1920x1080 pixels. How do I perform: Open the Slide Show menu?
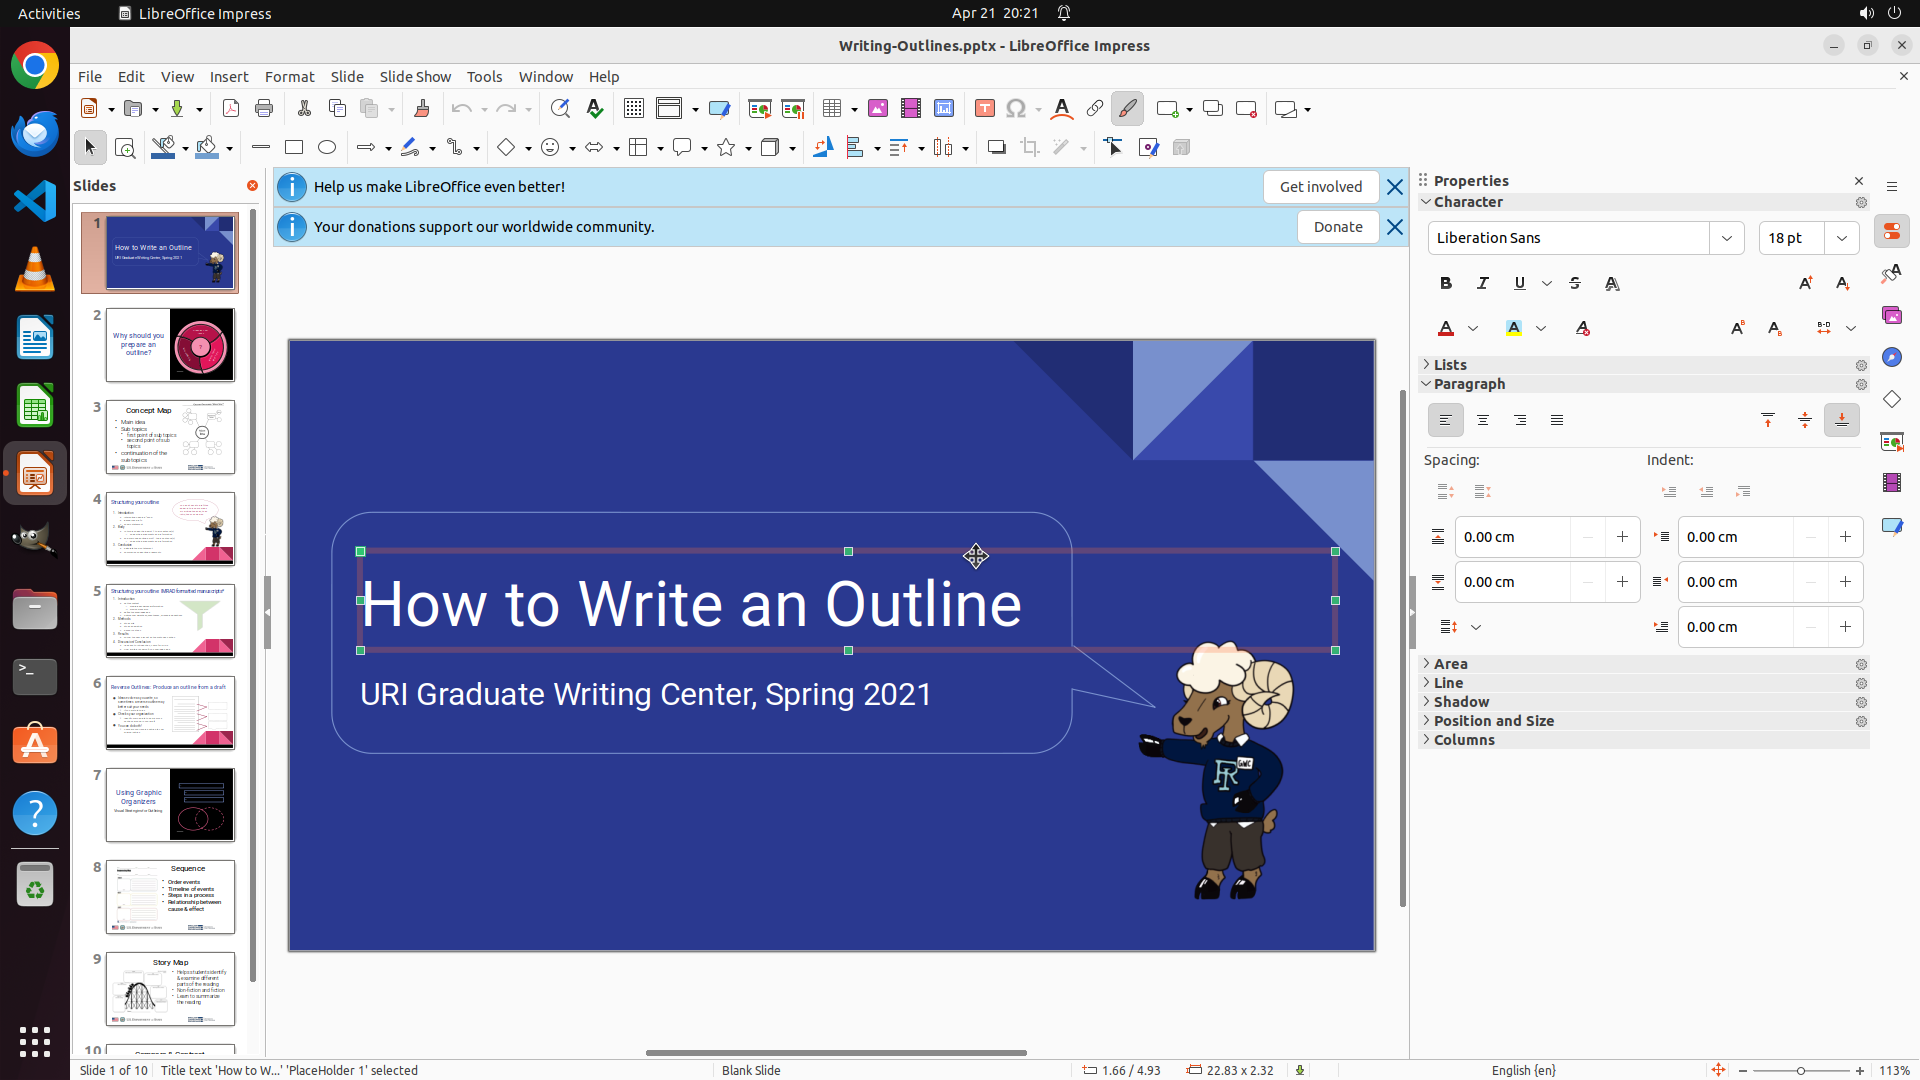[x=415, y=77]
